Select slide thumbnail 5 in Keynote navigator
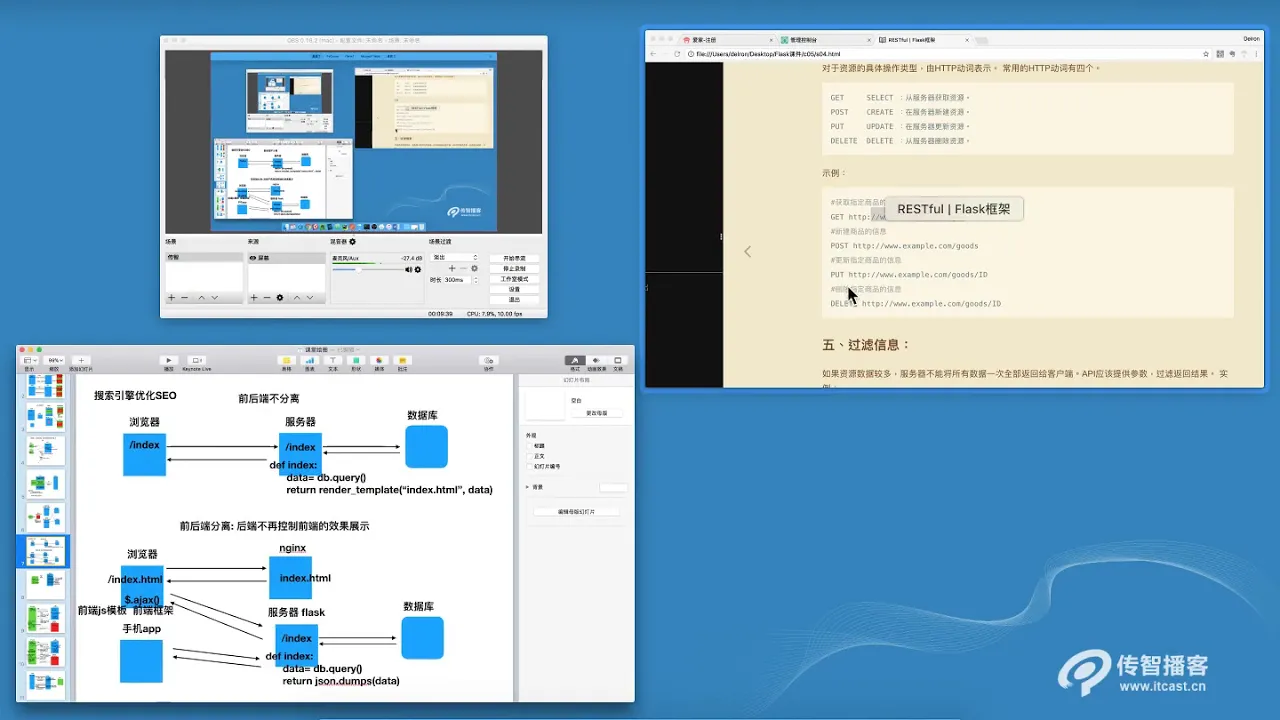Viewport: 1280px width, 720px height. [46, 485]
